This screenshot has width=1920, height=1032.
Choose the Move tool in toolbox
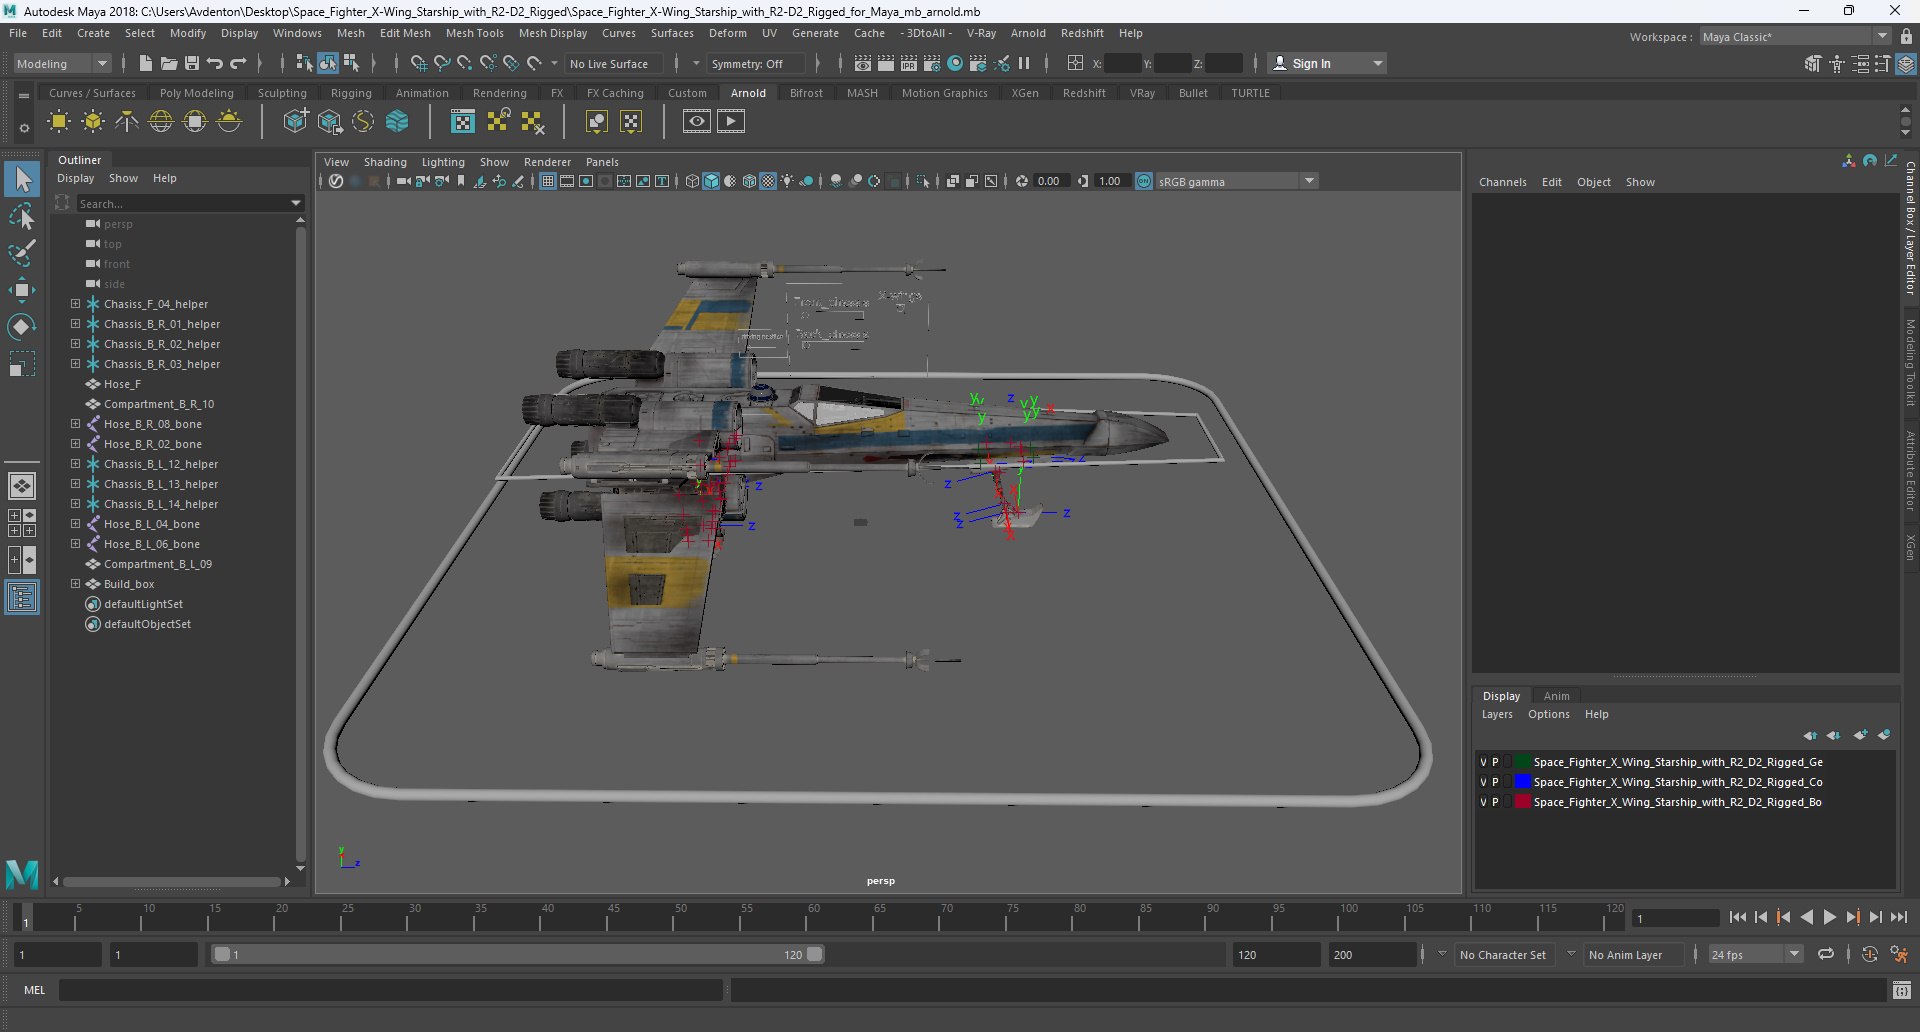[22, 290]
